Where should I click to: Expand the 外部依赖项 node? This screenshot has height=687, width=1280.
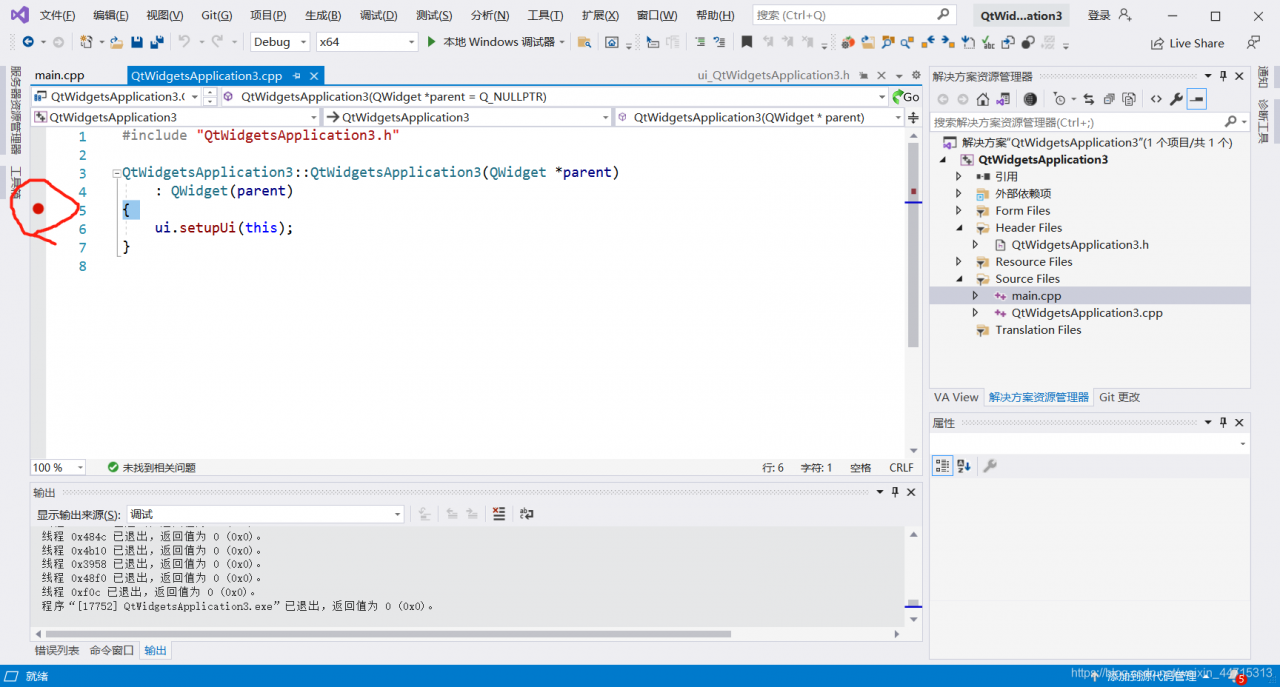(959, 194)
